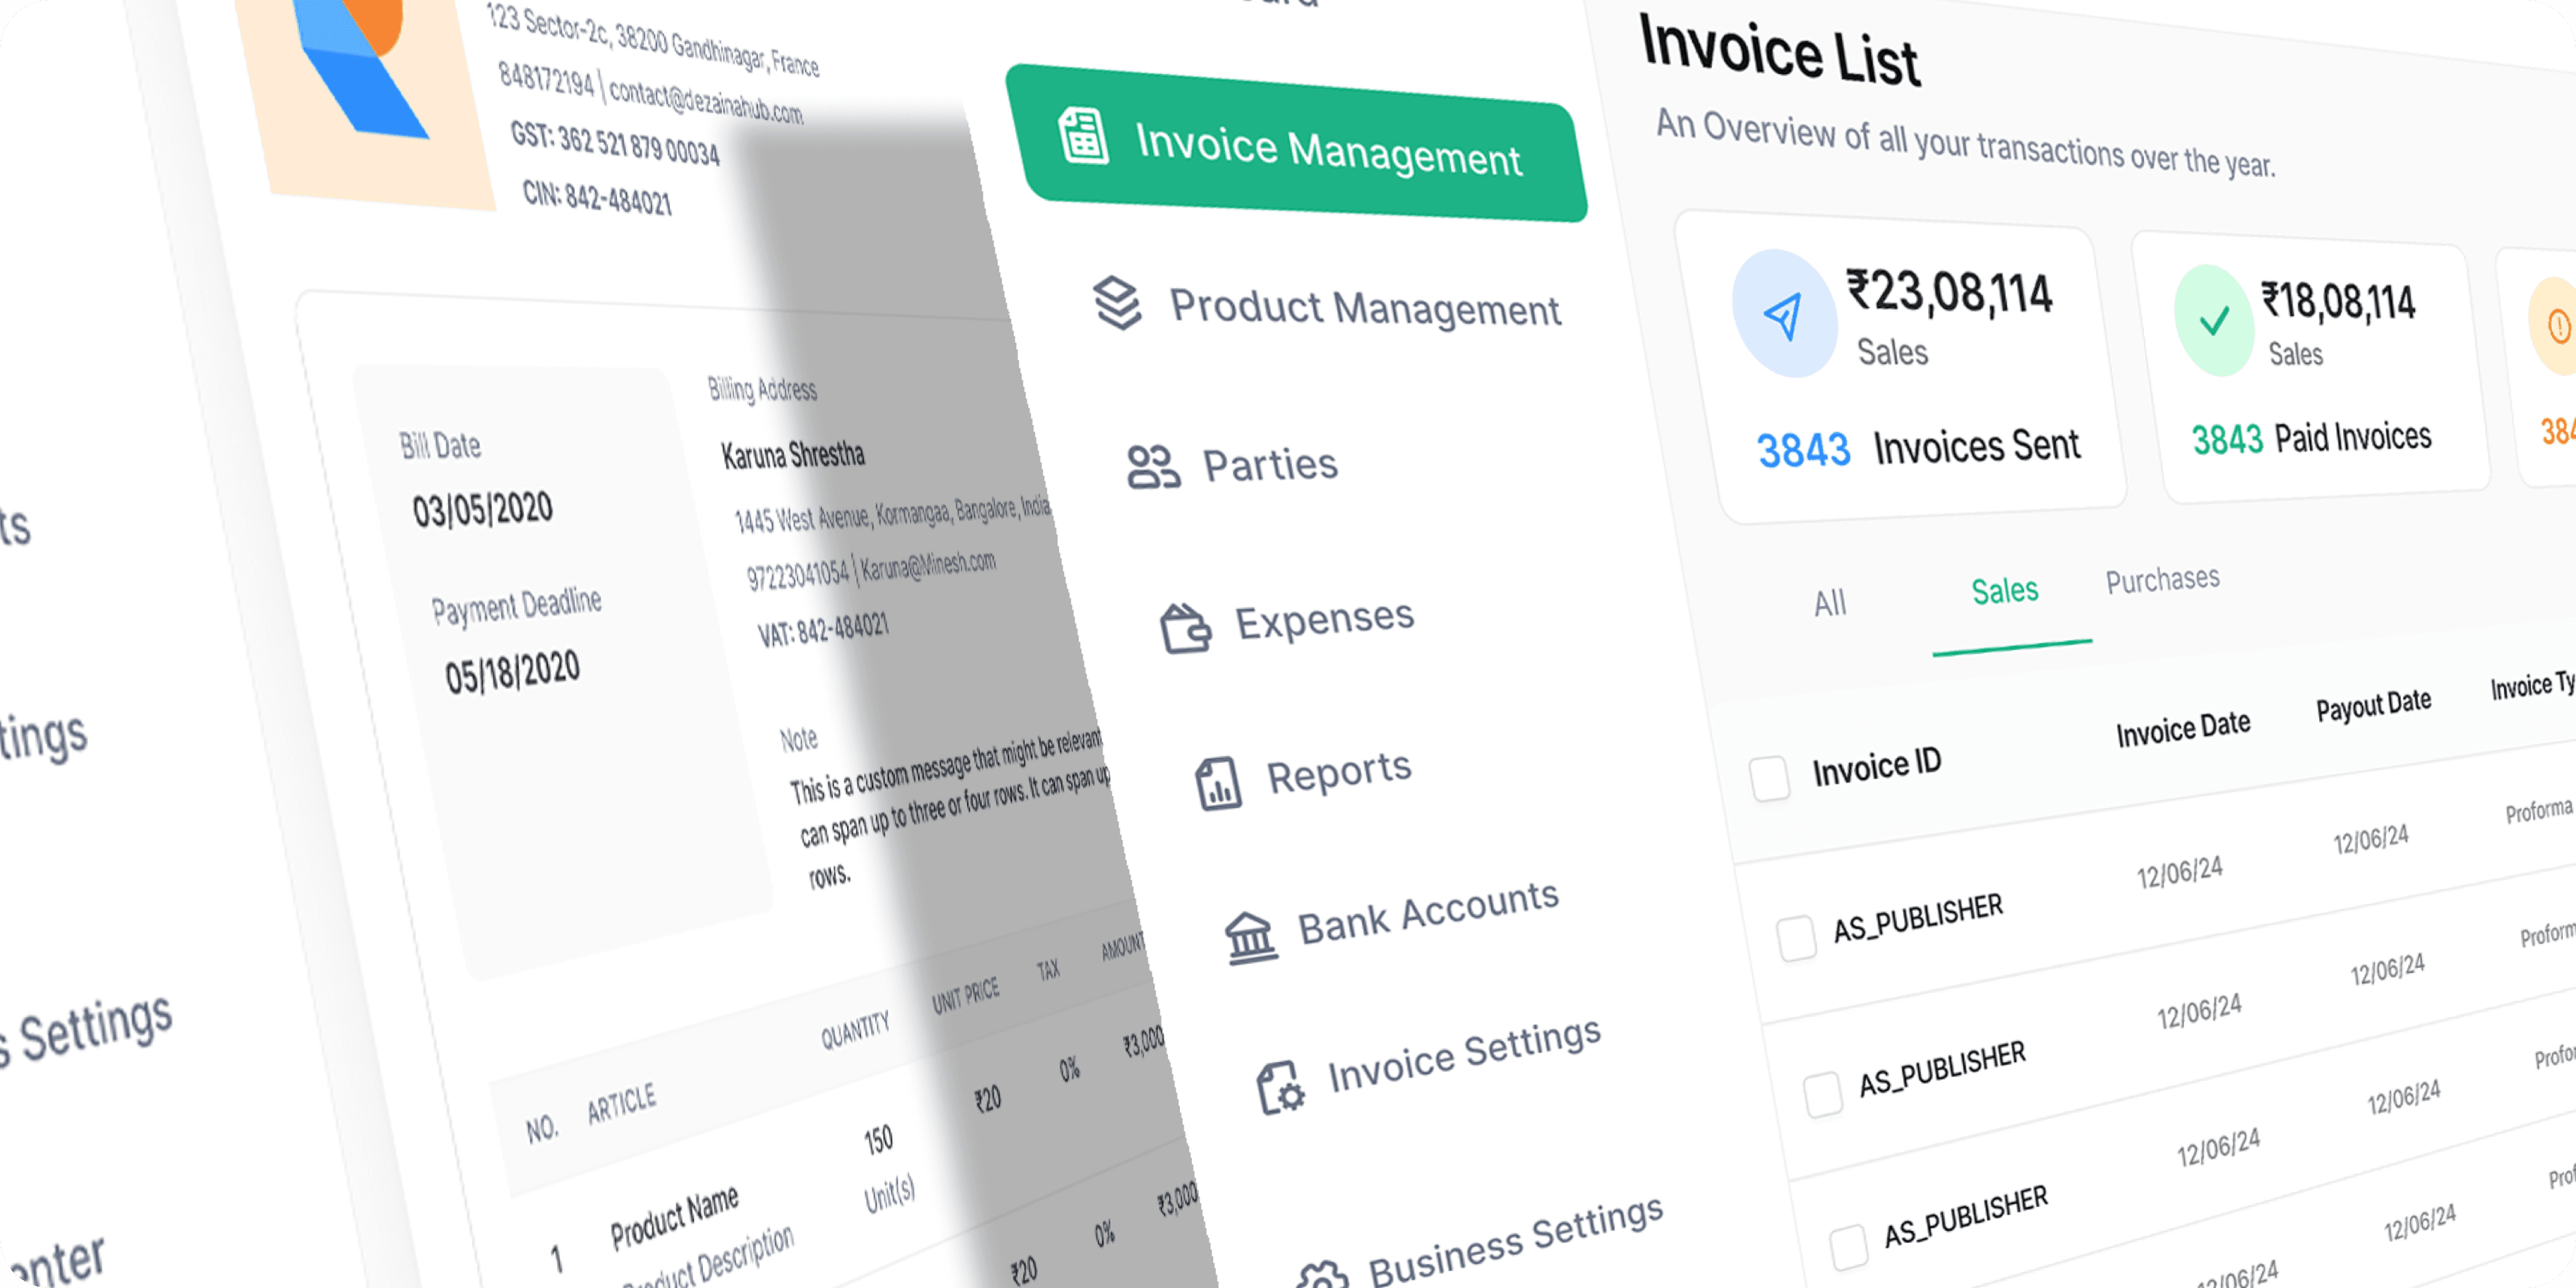Switch to the All tab
The width and height of the screenshot is (2576, 1288).
coord(1830,603)
